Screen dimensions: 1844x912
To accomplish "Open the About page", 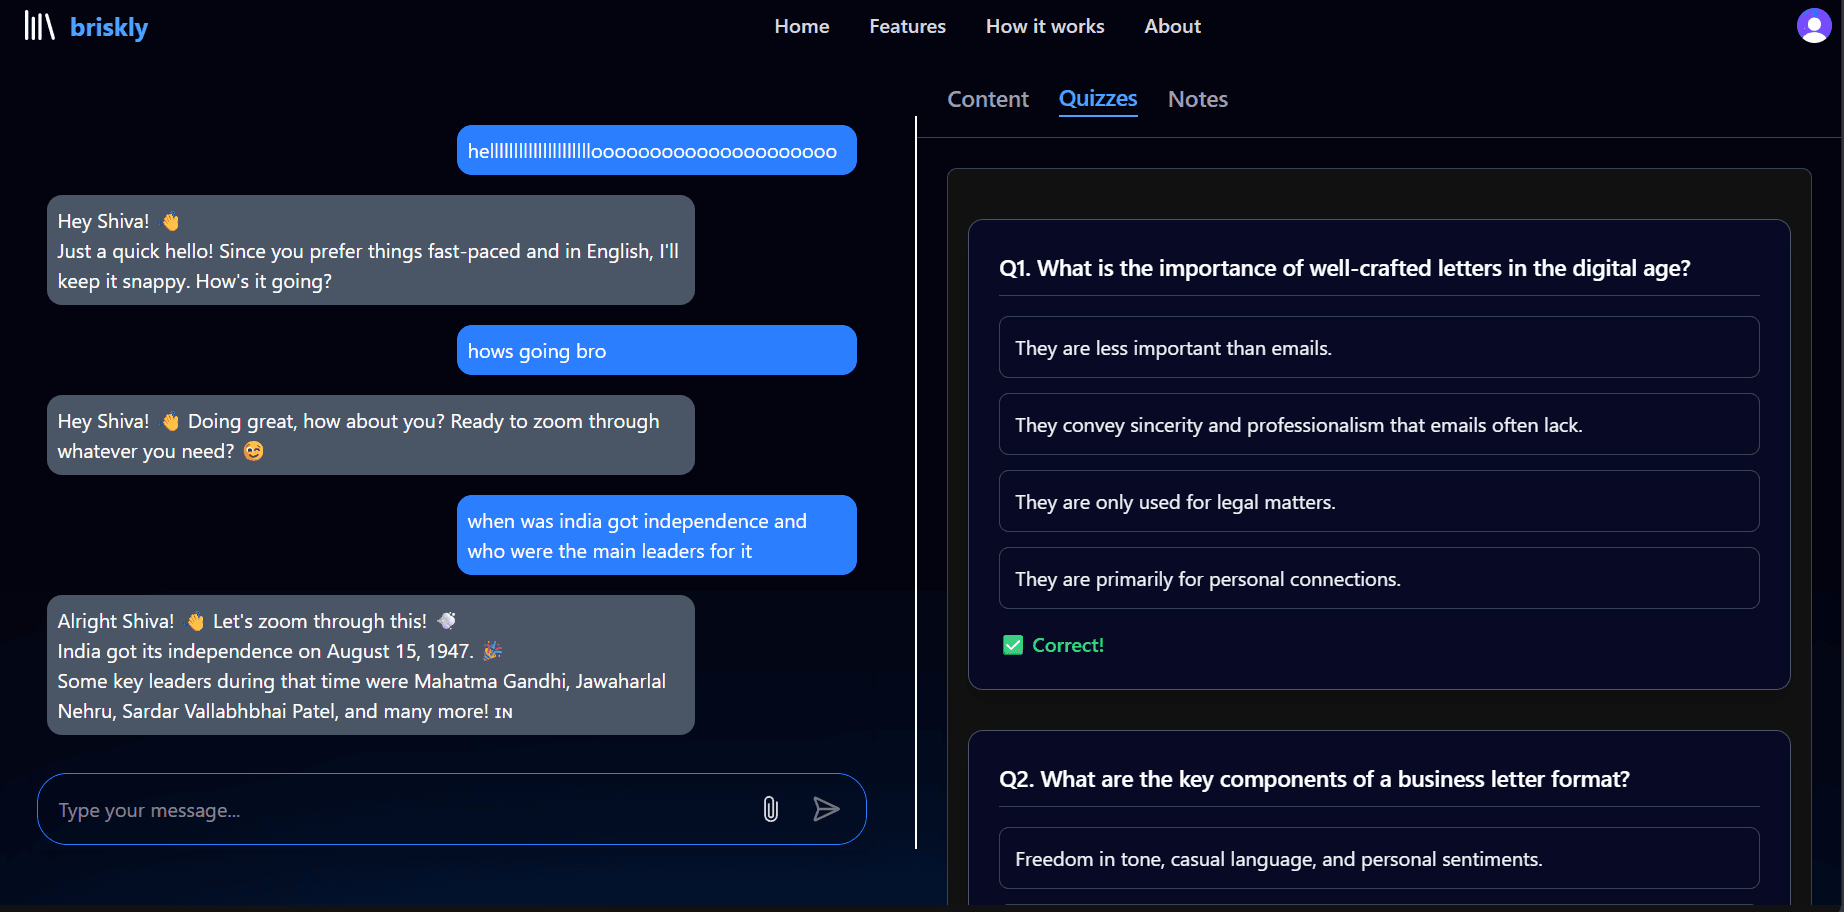I will [x=1172, y=26].
